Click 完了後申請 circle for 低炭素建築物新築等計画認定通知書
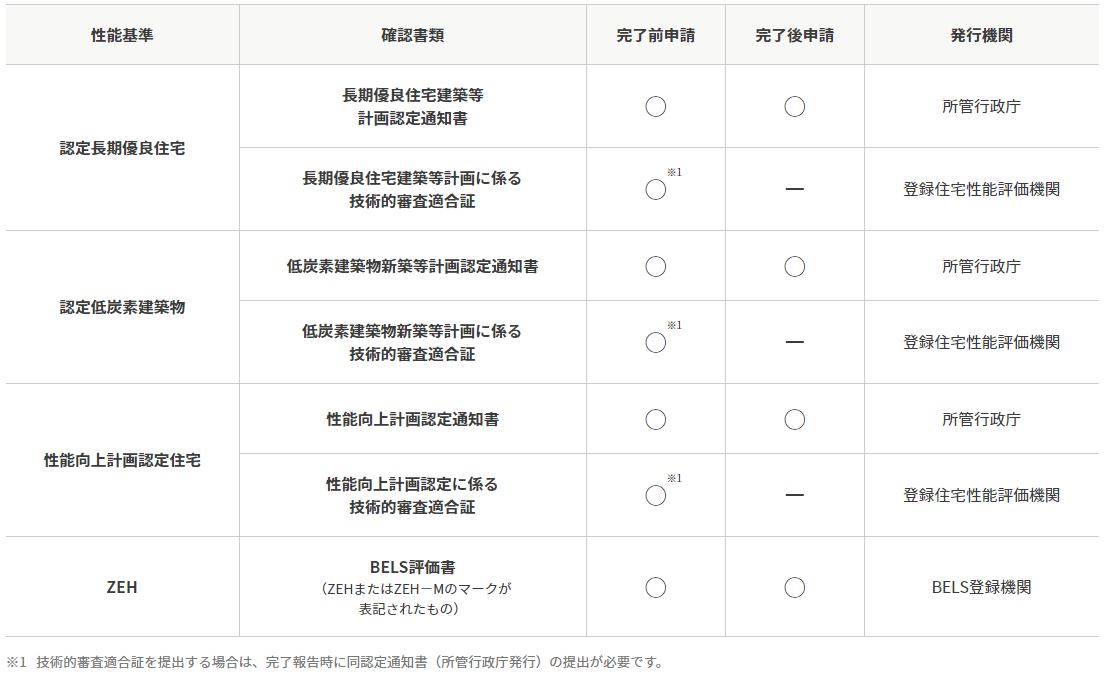The height and width of the screenshot is (676, 1110). click(x=794, y=267)
